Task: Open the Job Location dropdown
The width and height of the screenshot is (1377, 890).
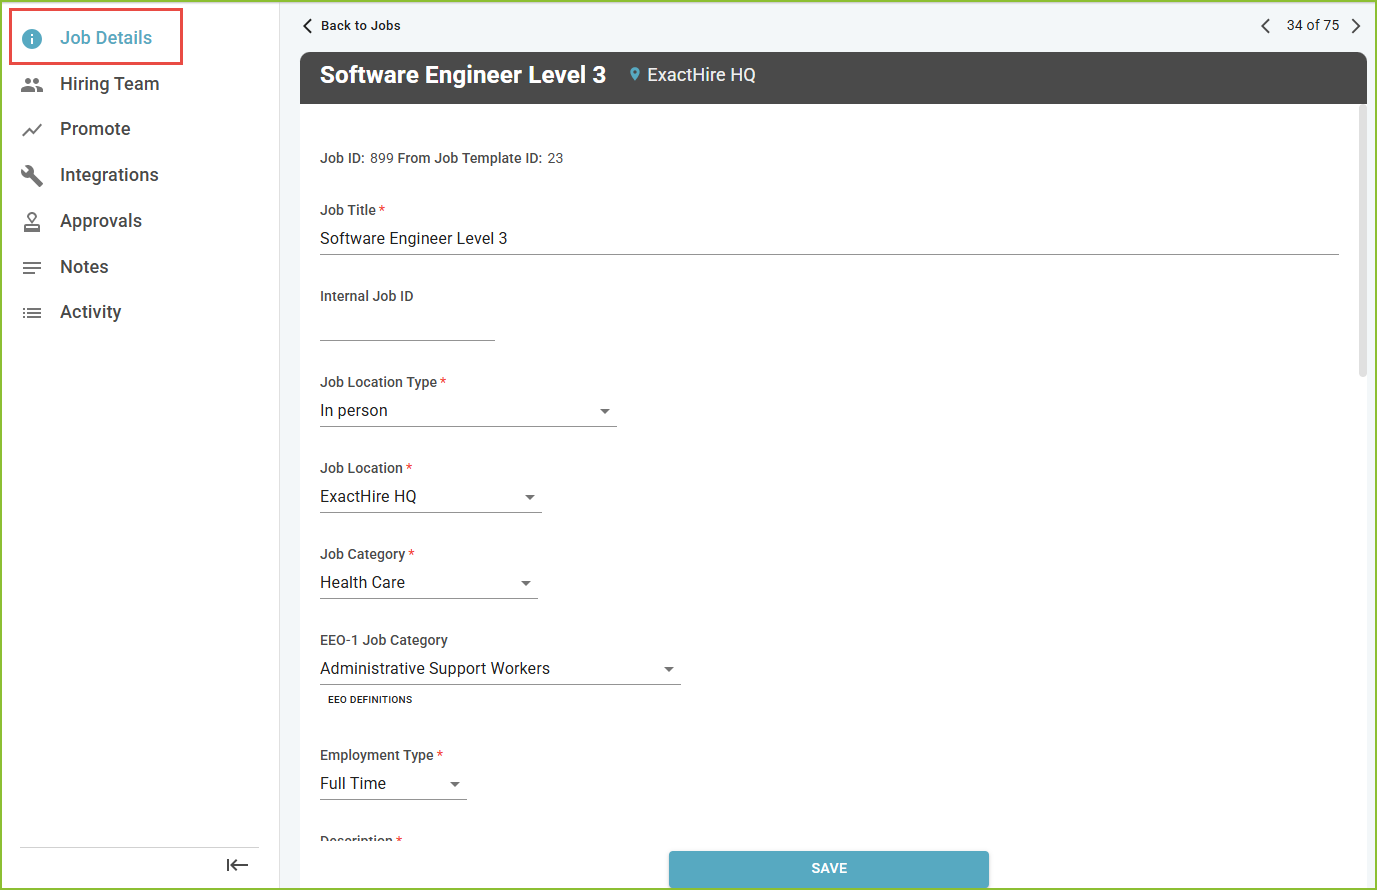Action: pyautogui.click(x=431, y=497)
